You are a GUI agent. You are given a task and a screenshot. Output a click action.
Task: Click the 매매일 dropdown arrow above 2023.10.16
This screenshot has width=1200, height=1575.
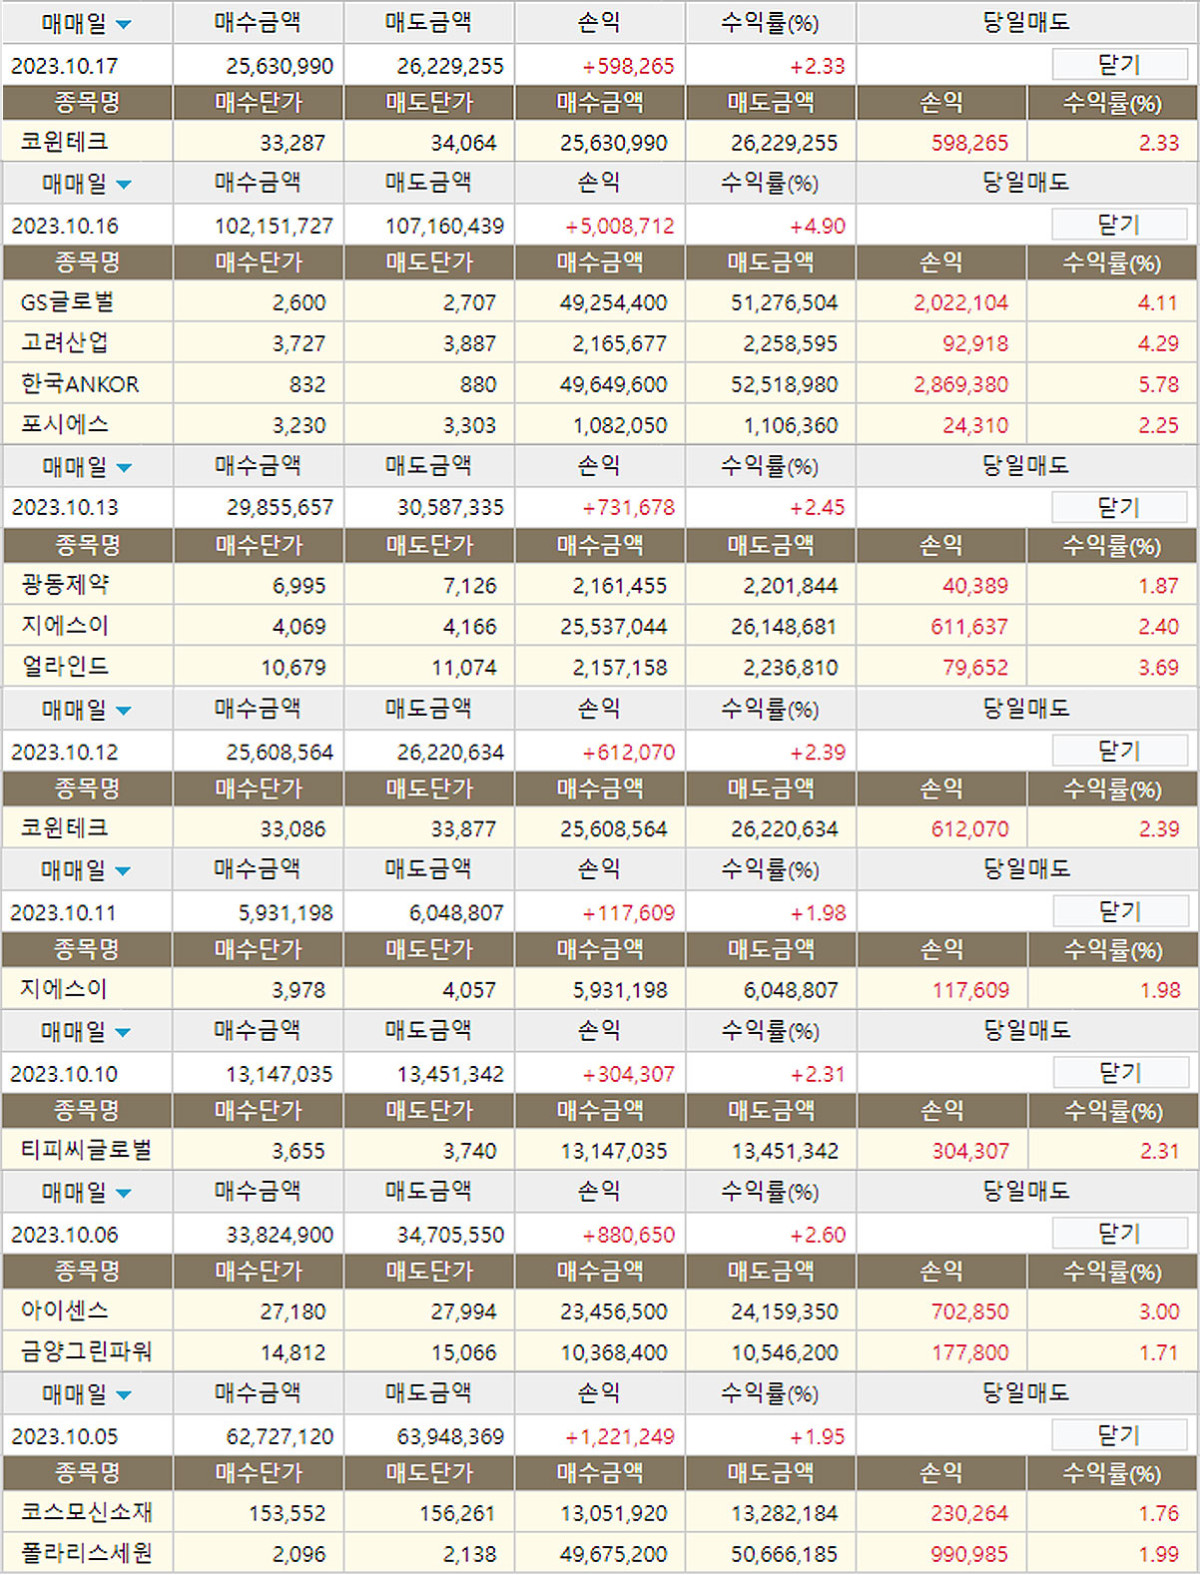124,184
